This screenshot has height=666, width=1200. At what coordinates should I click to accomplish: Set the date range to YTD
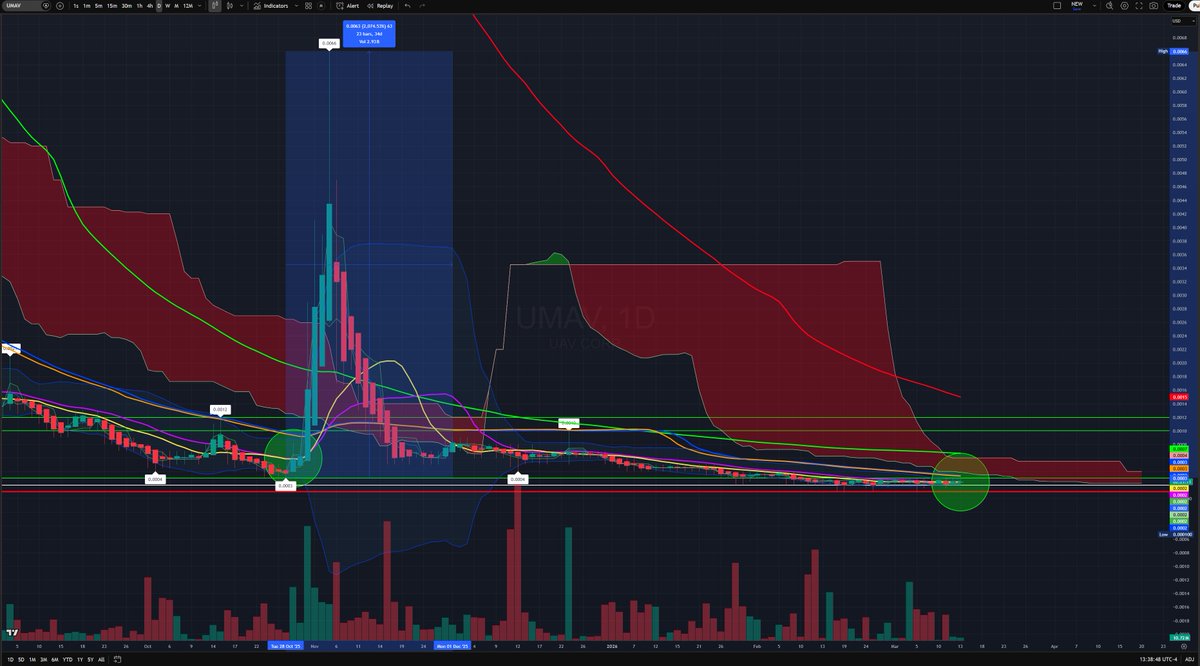pyautogui.click(x=67, y=660)
